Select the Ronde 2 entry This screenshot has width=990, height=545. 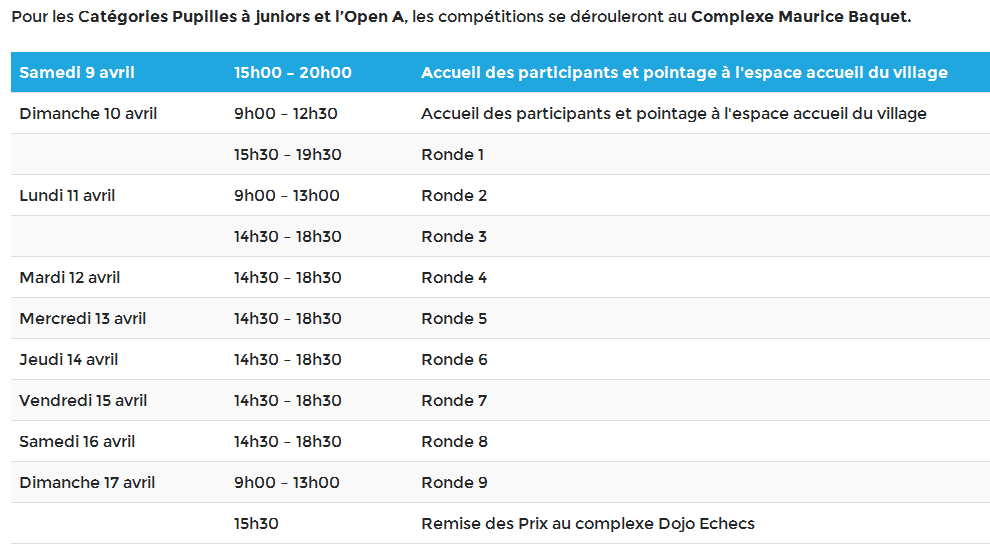(x=455, y=196)
